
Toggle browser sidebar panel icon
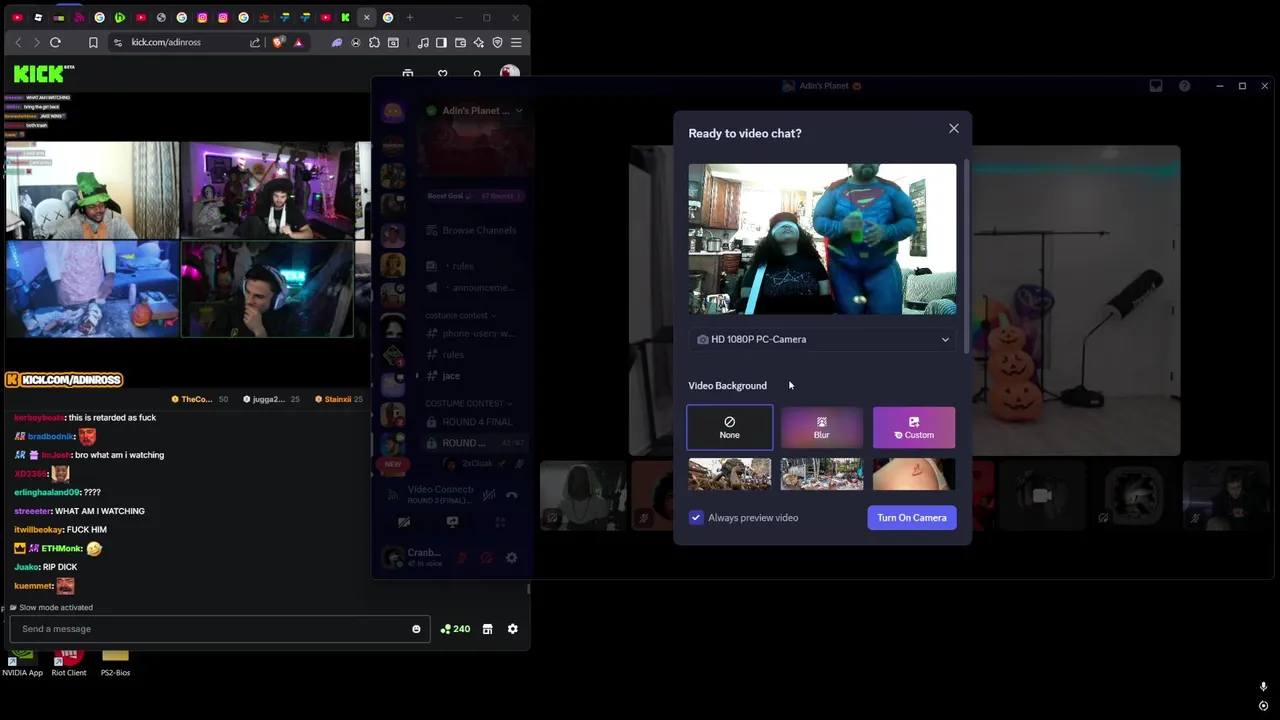(x=441, y=42)
